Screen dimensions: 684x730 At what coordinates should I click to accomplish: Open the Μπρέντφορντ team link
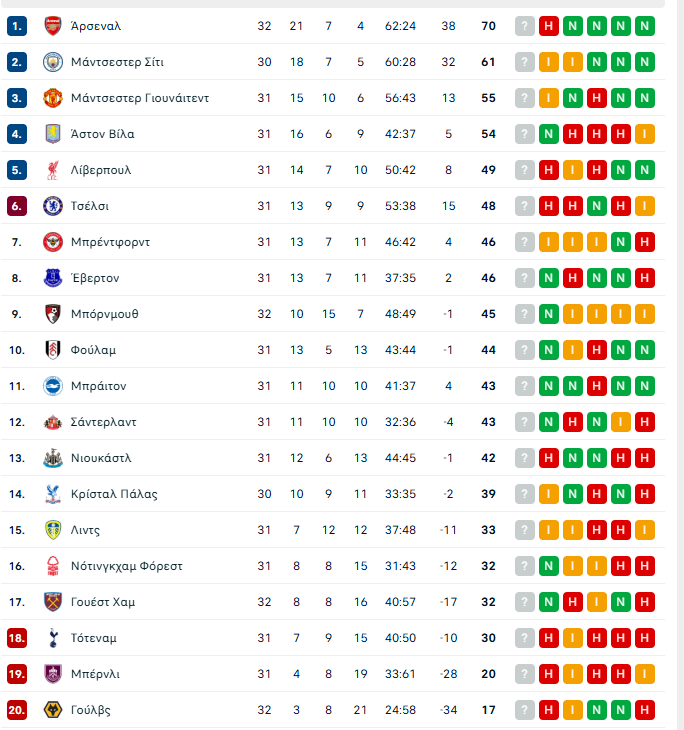pyautogui.click(x=110, y=242)
